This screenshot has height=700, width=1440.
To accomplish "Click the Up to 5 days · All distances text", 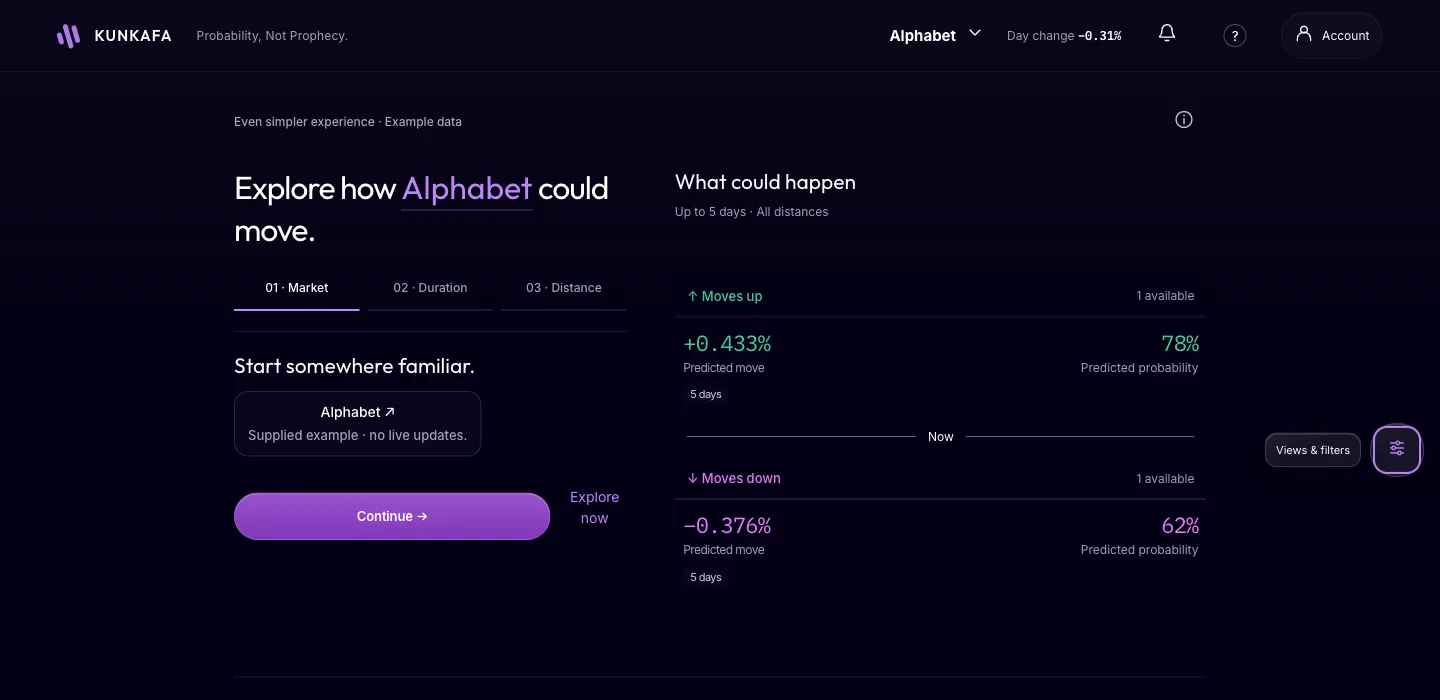I will pyautogui.click(x=751, y=212).
